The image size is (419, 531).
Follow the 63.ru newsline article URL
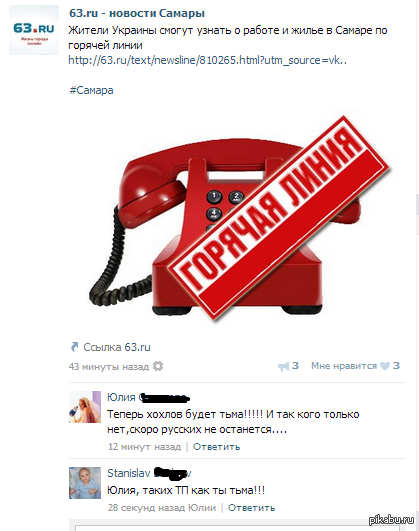pos(208,60)
